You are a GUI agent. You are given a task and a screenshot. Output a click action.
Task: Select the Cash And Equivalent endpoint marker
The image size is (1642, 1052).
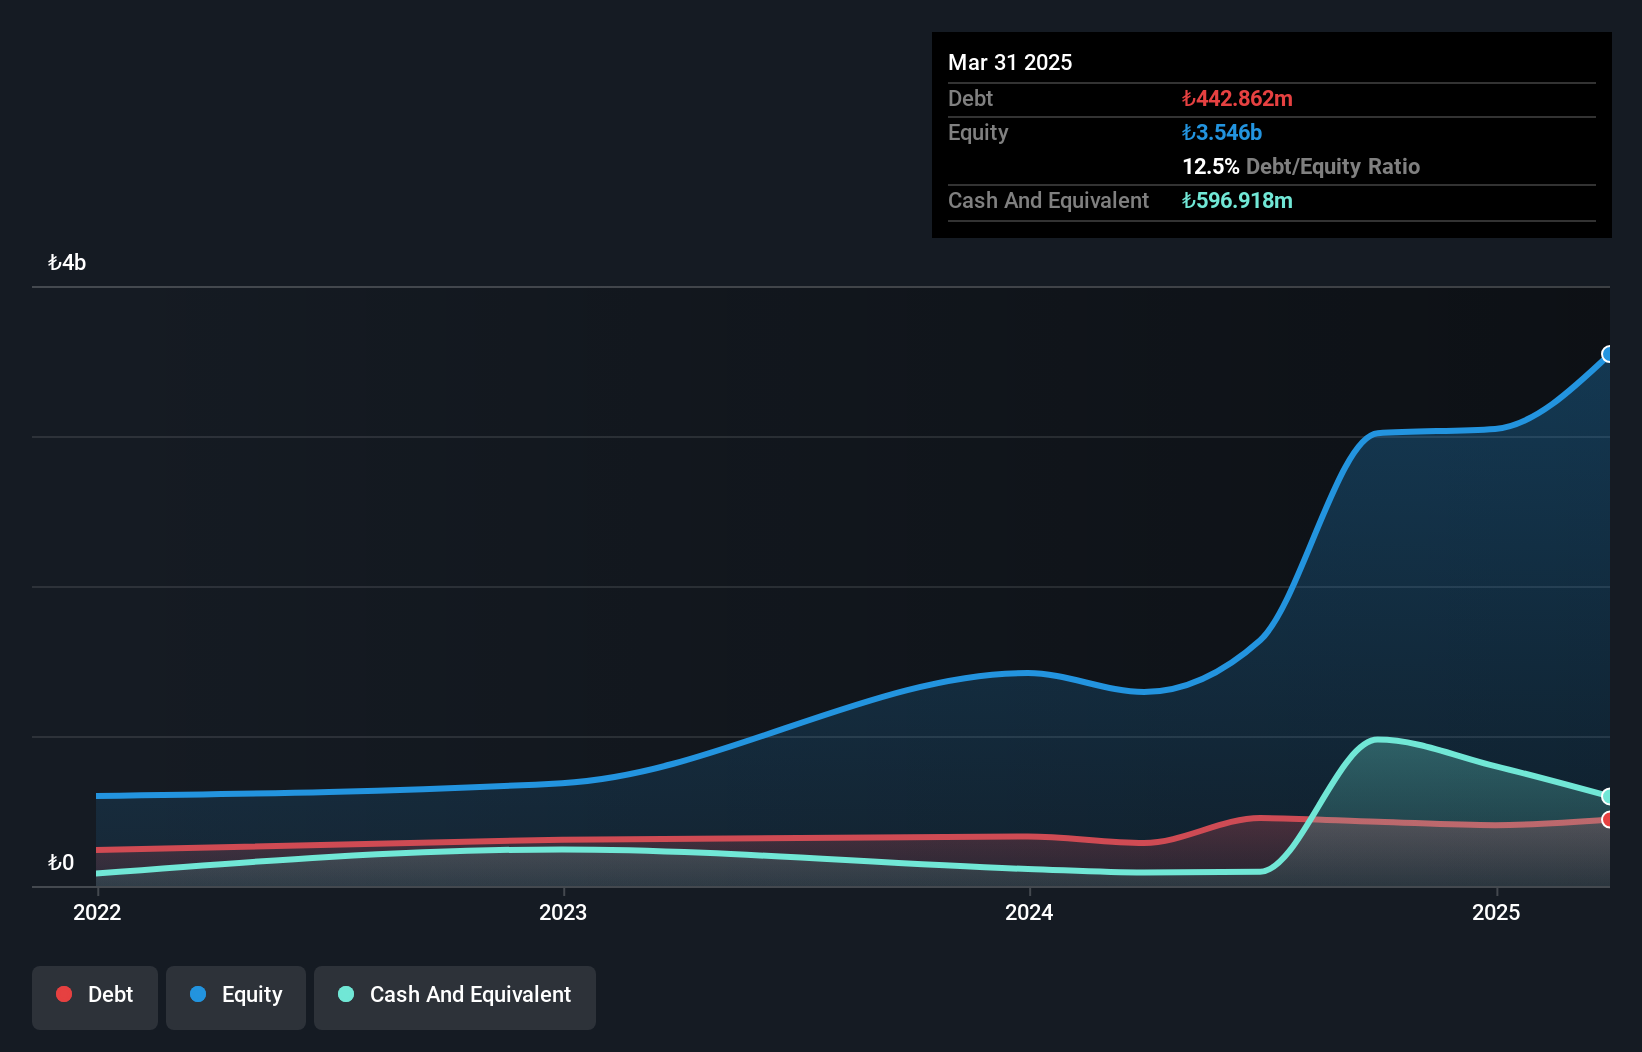(x=1608, y=796)
